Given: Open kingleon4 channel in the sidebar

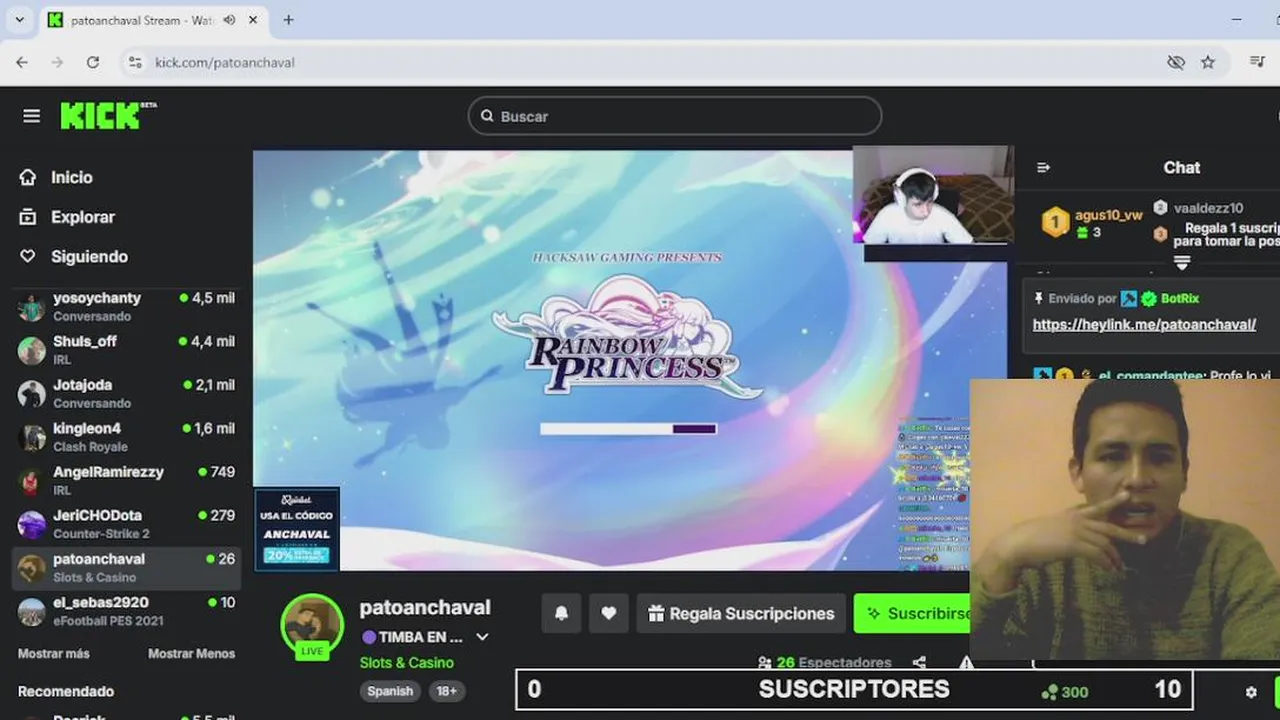Looking at the screenshot, I should click(126, 437).
